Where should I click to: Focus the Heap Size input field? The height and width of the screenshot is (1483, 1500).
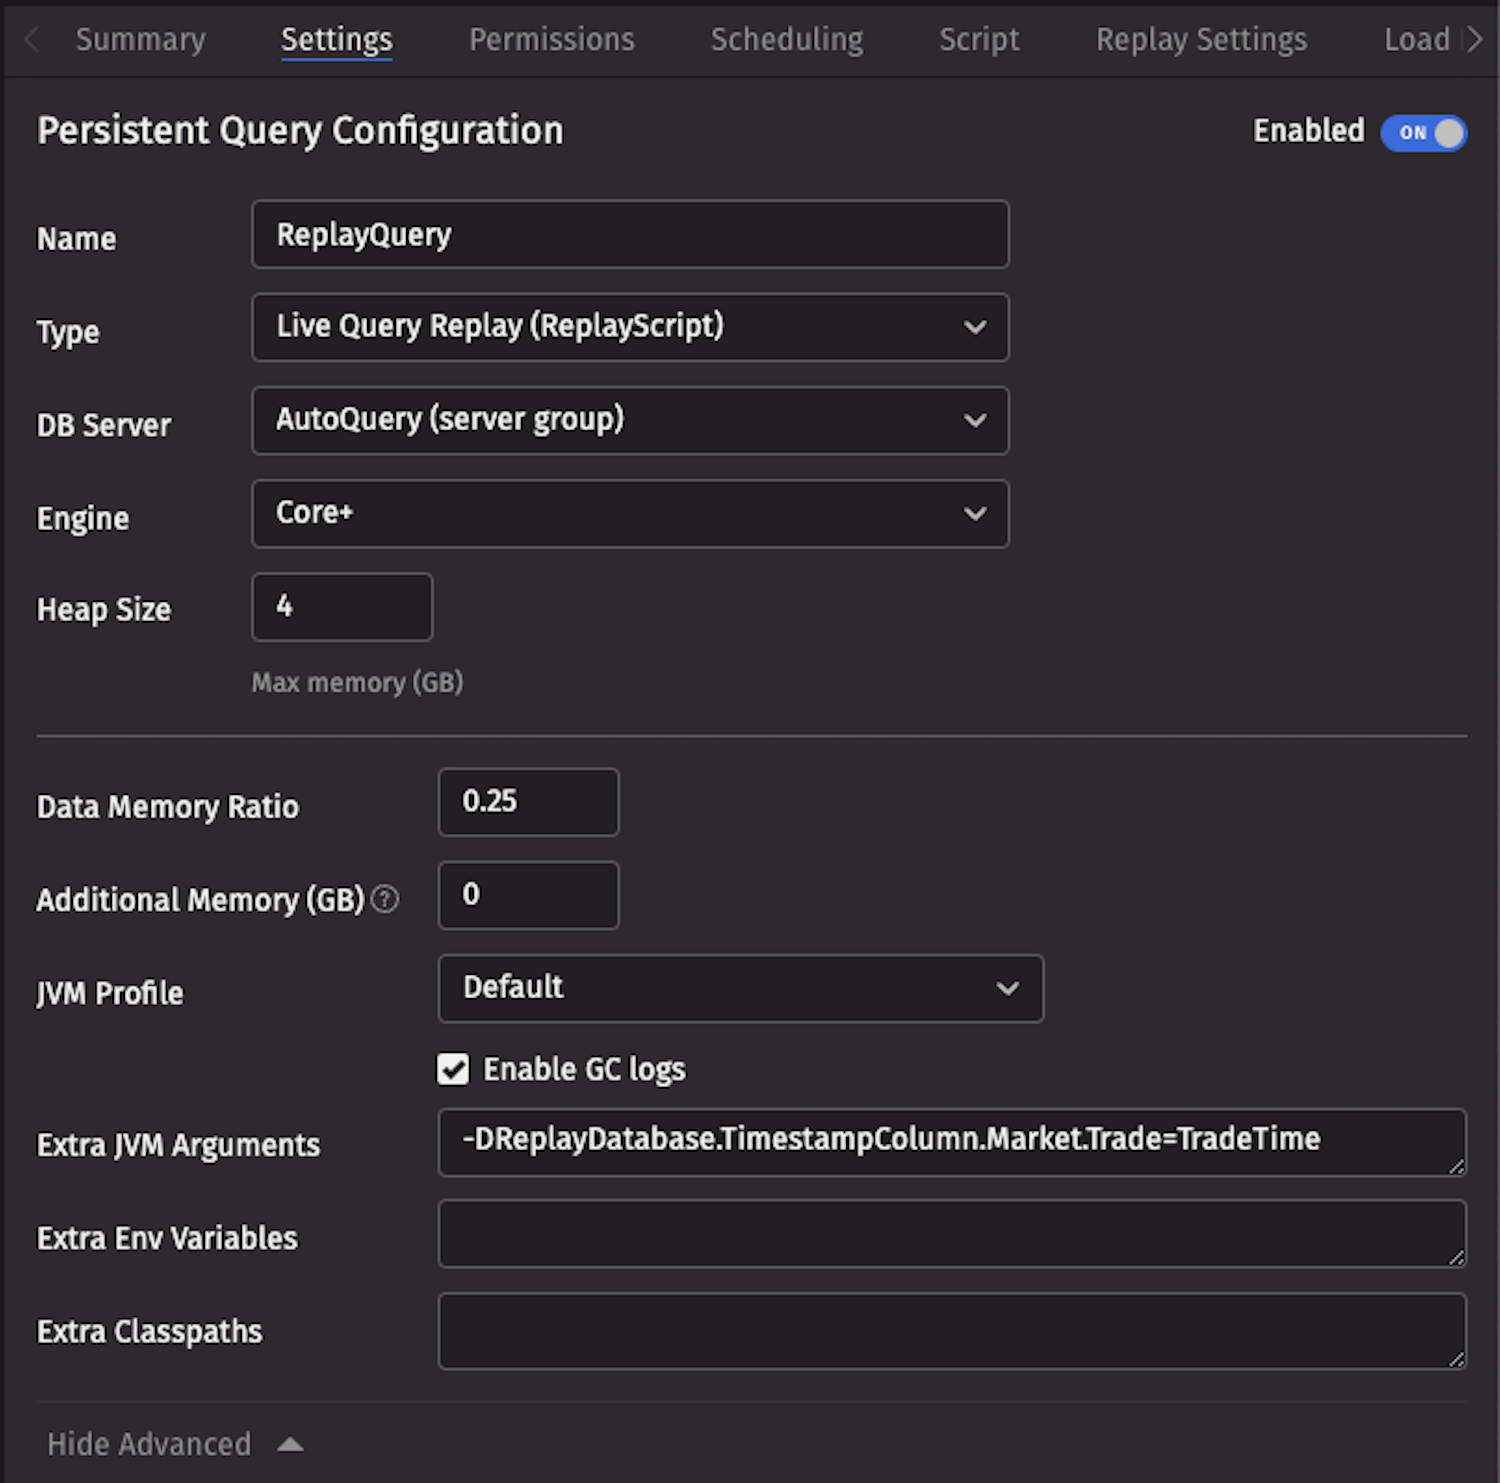(342, 607)
